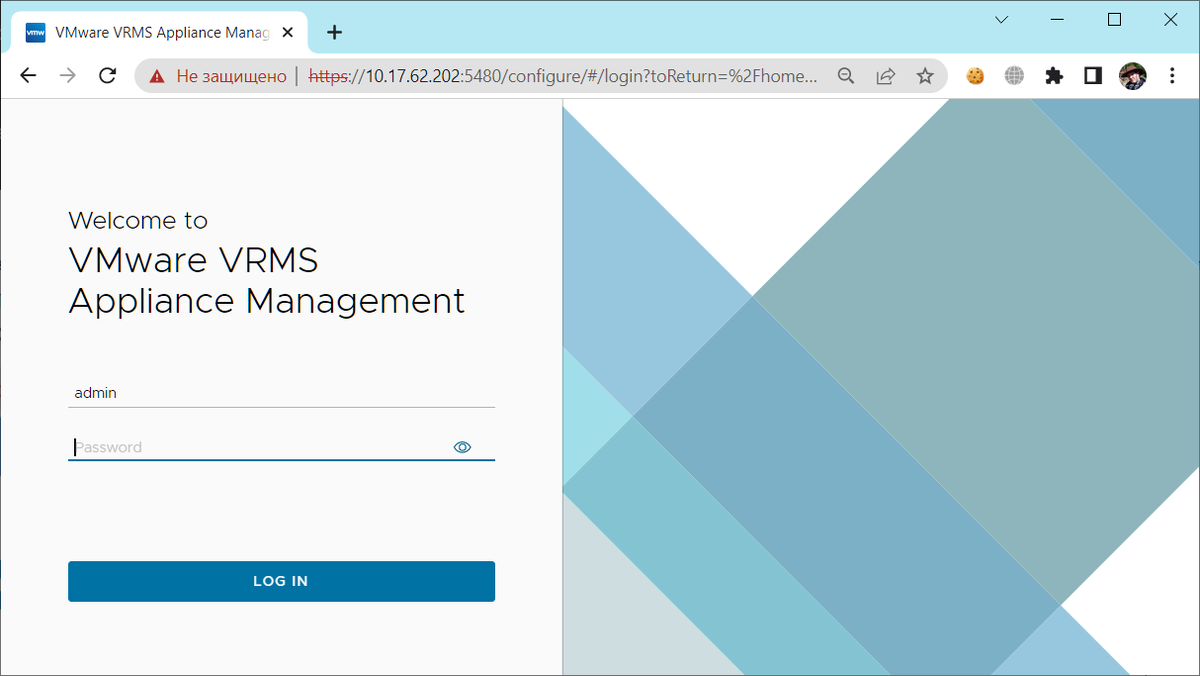Open the tab search chevron at top right
Screen dimensions: 1200x676
pyautogui.click(x=1001, y=19)
